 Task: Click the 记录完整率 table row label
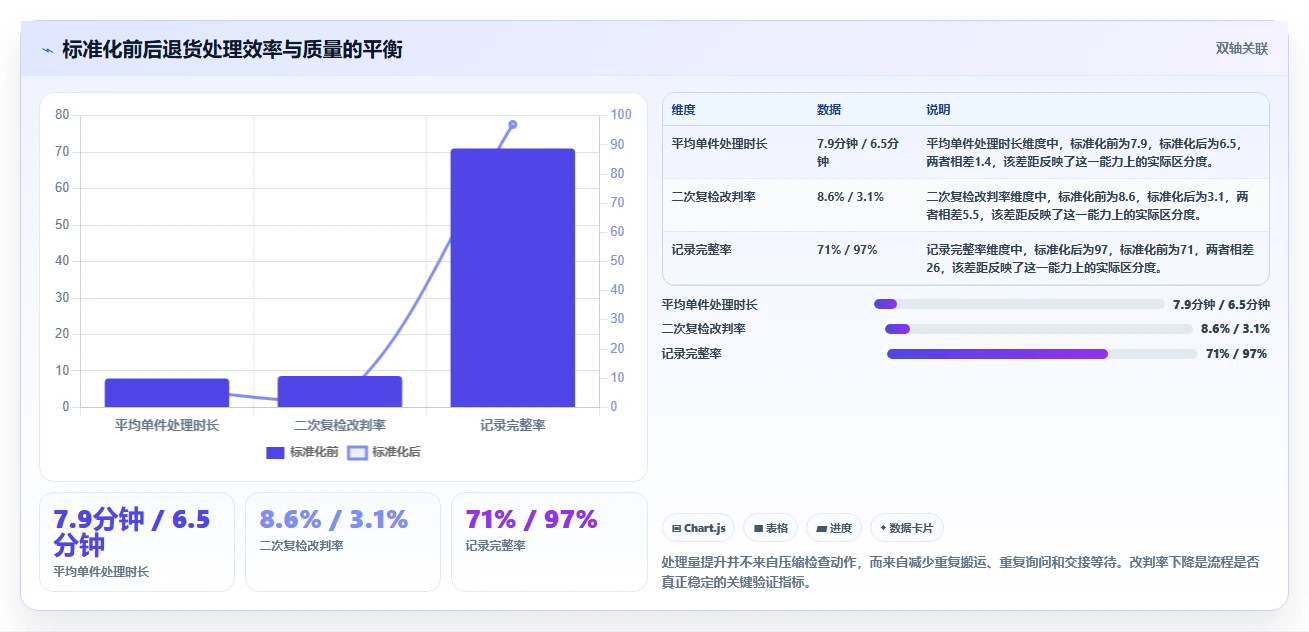(701, 249)
